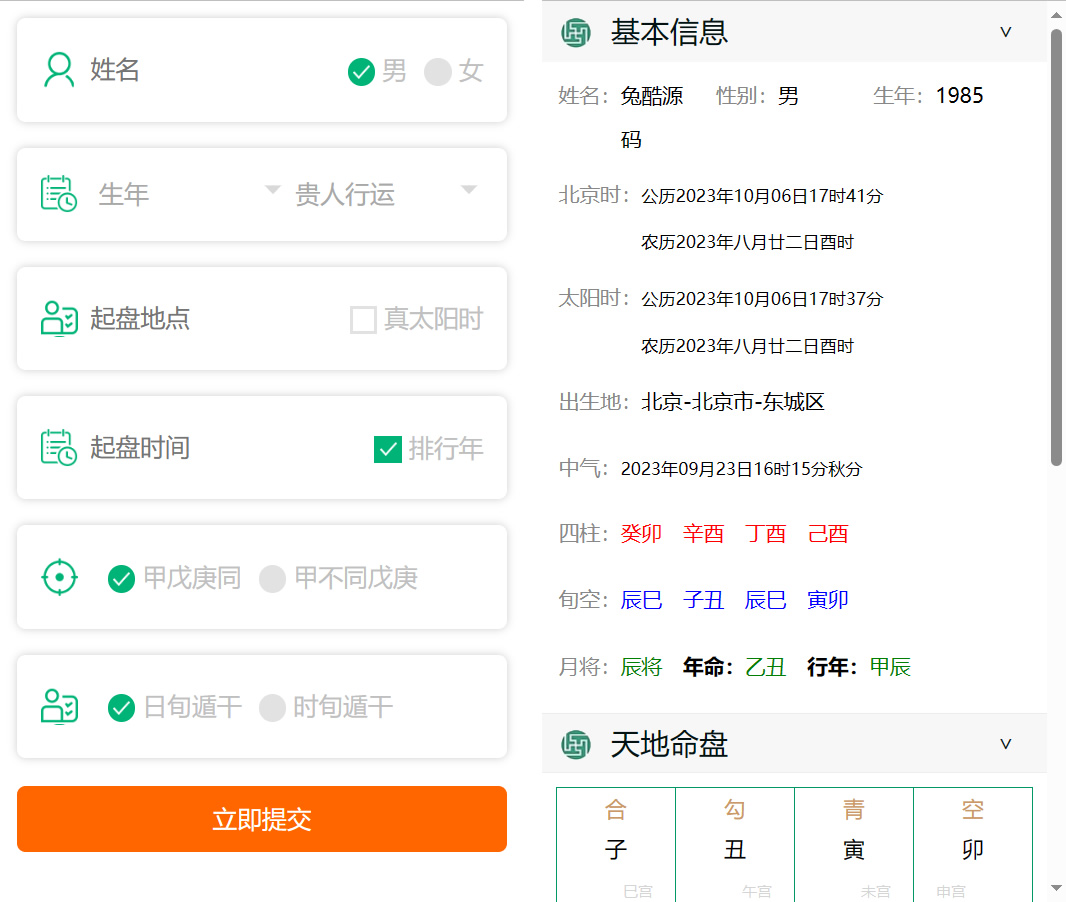Click the calendar clock icon beside 起盘时间
1066x902 pixels.
point(59,447)
